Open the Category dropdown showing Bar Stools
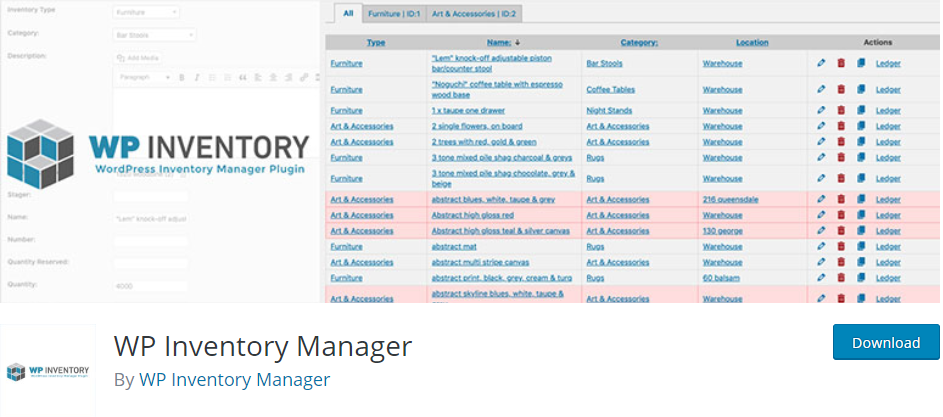943x417 pixels. point(155,35)
